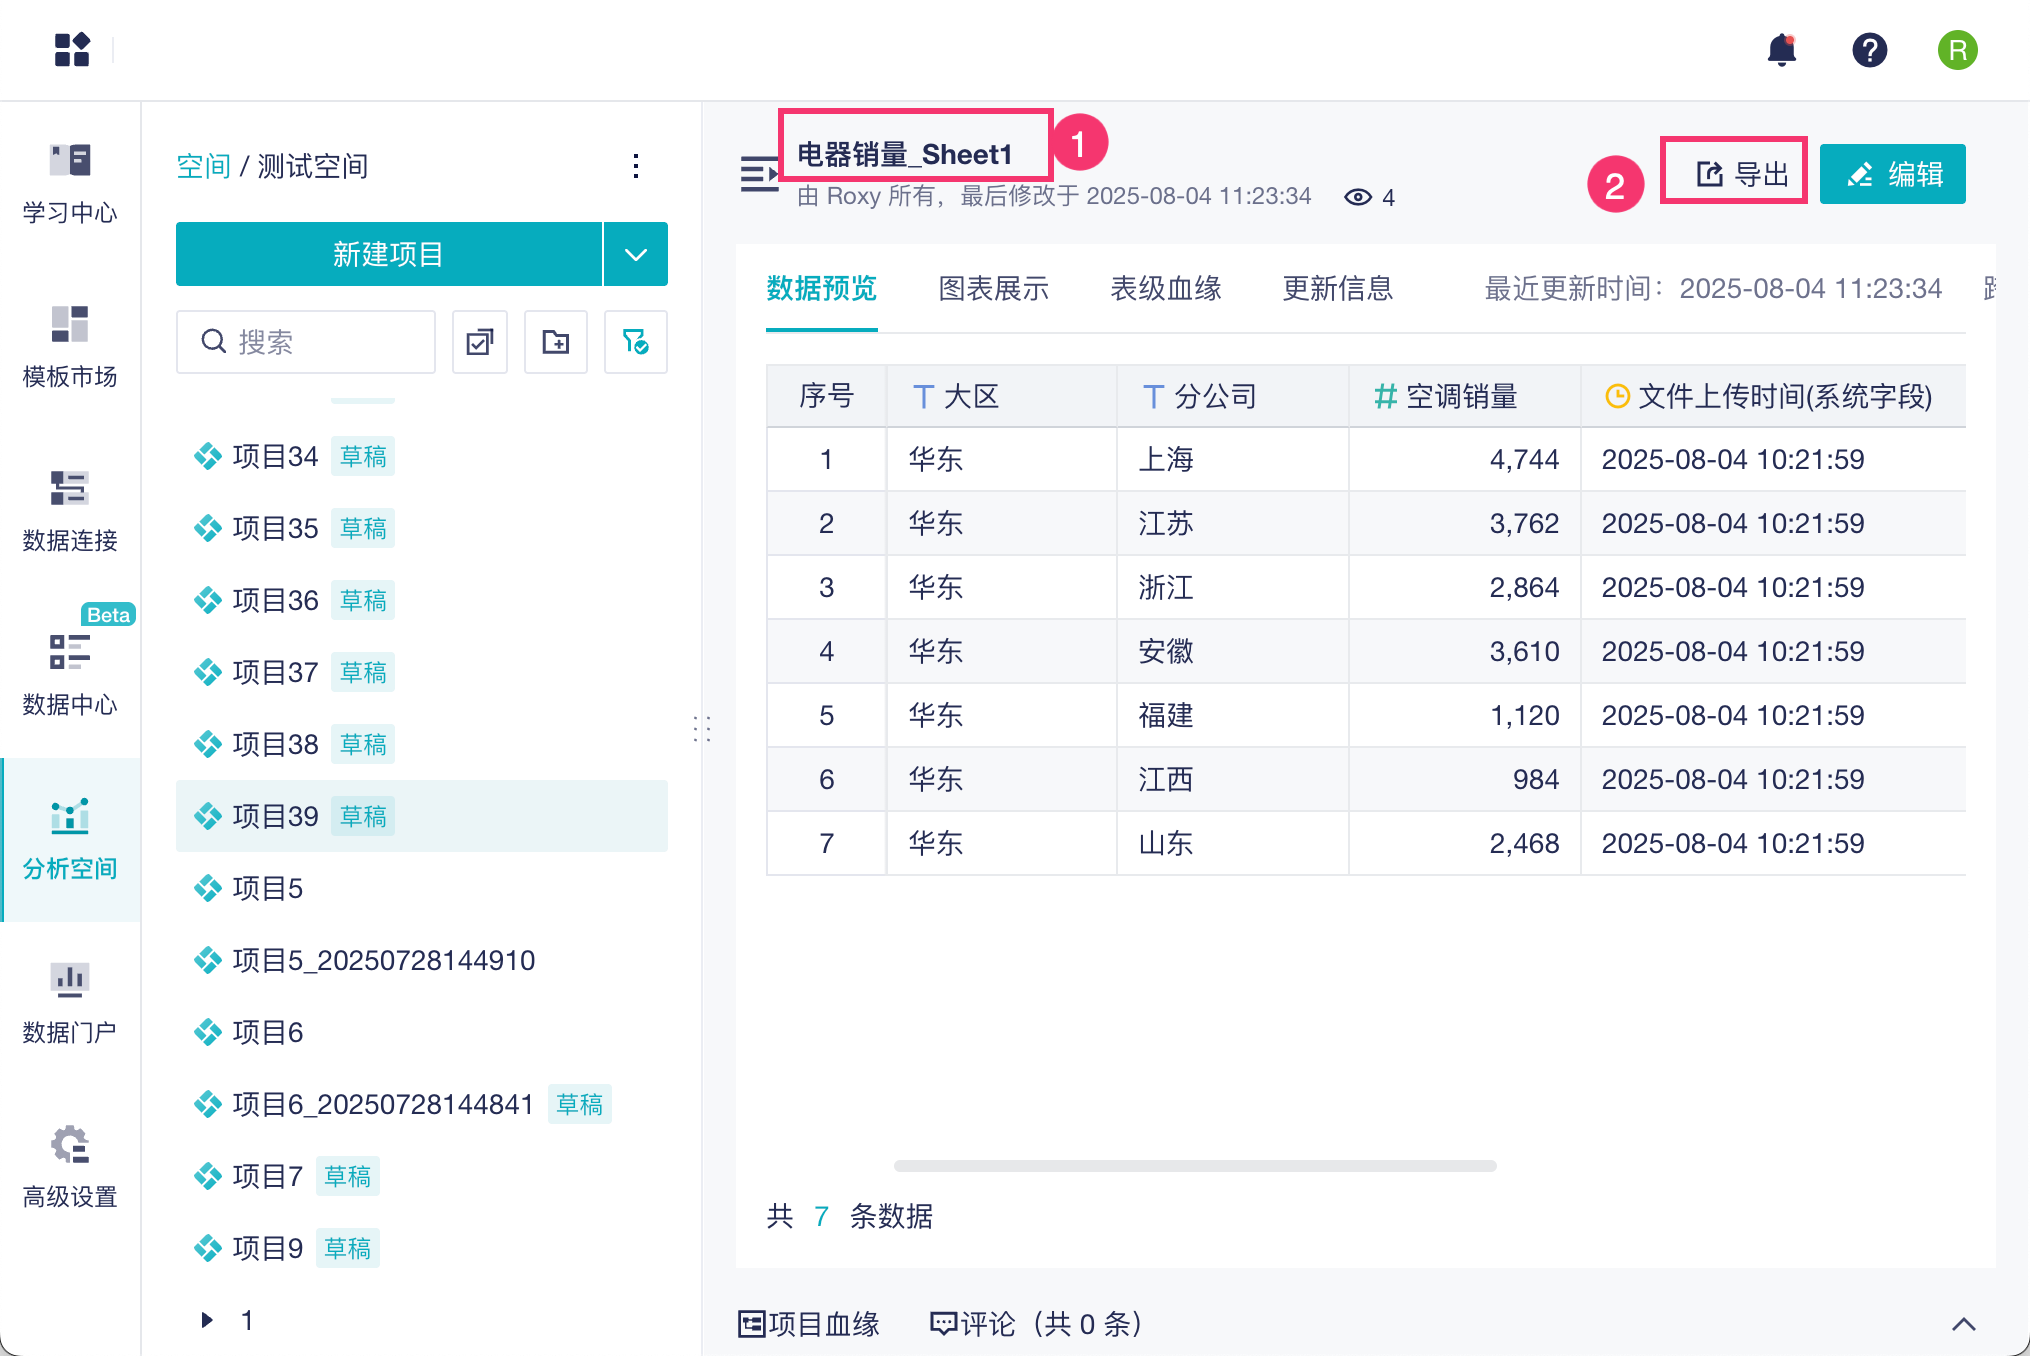The height and width of the screenshot is (1356, 2030).
Task: Open the notifications bell
Action: point(1782,50)
